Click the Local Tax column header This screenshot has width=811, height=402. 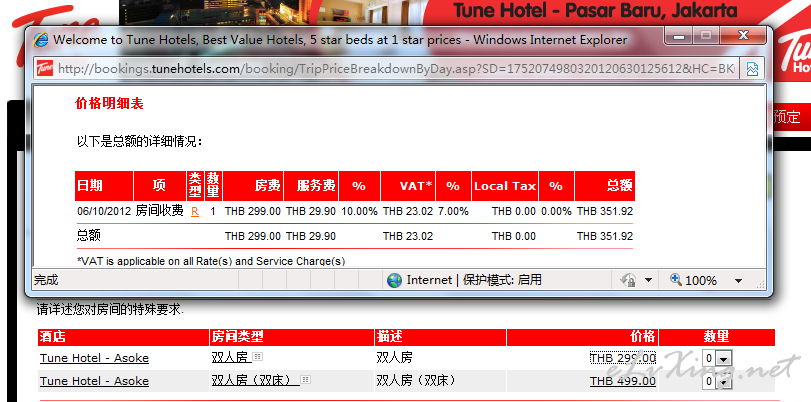(505, 186)
